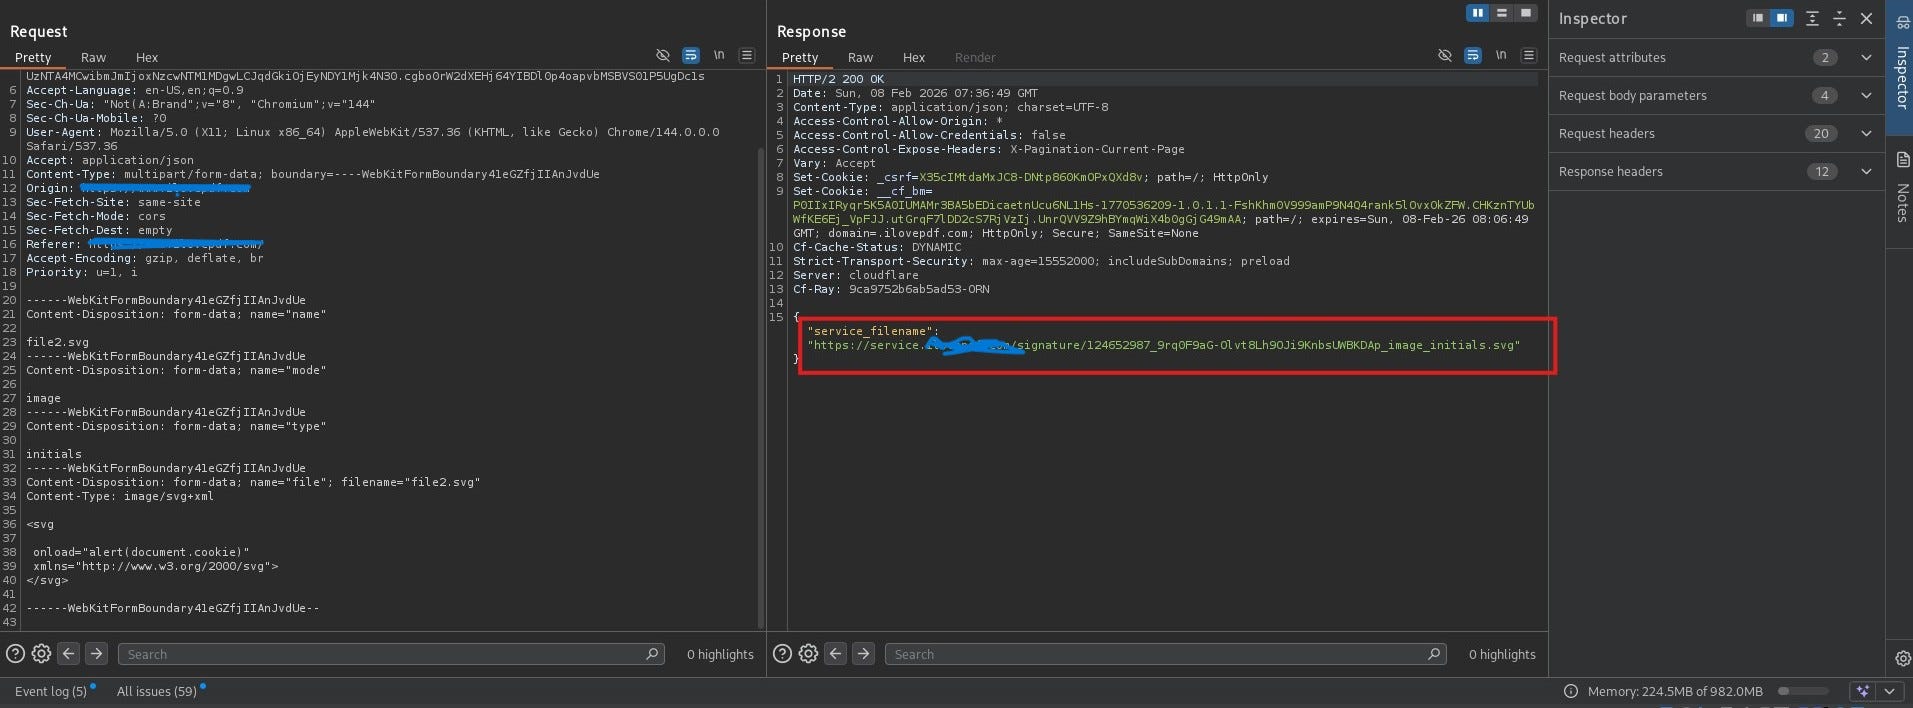Image resolution: width=1913 pixels, height=708 pixels.
Task: Click "Cf-Cache-Status: DYNAMIC" response header
Action: click(x=877, y=247)
